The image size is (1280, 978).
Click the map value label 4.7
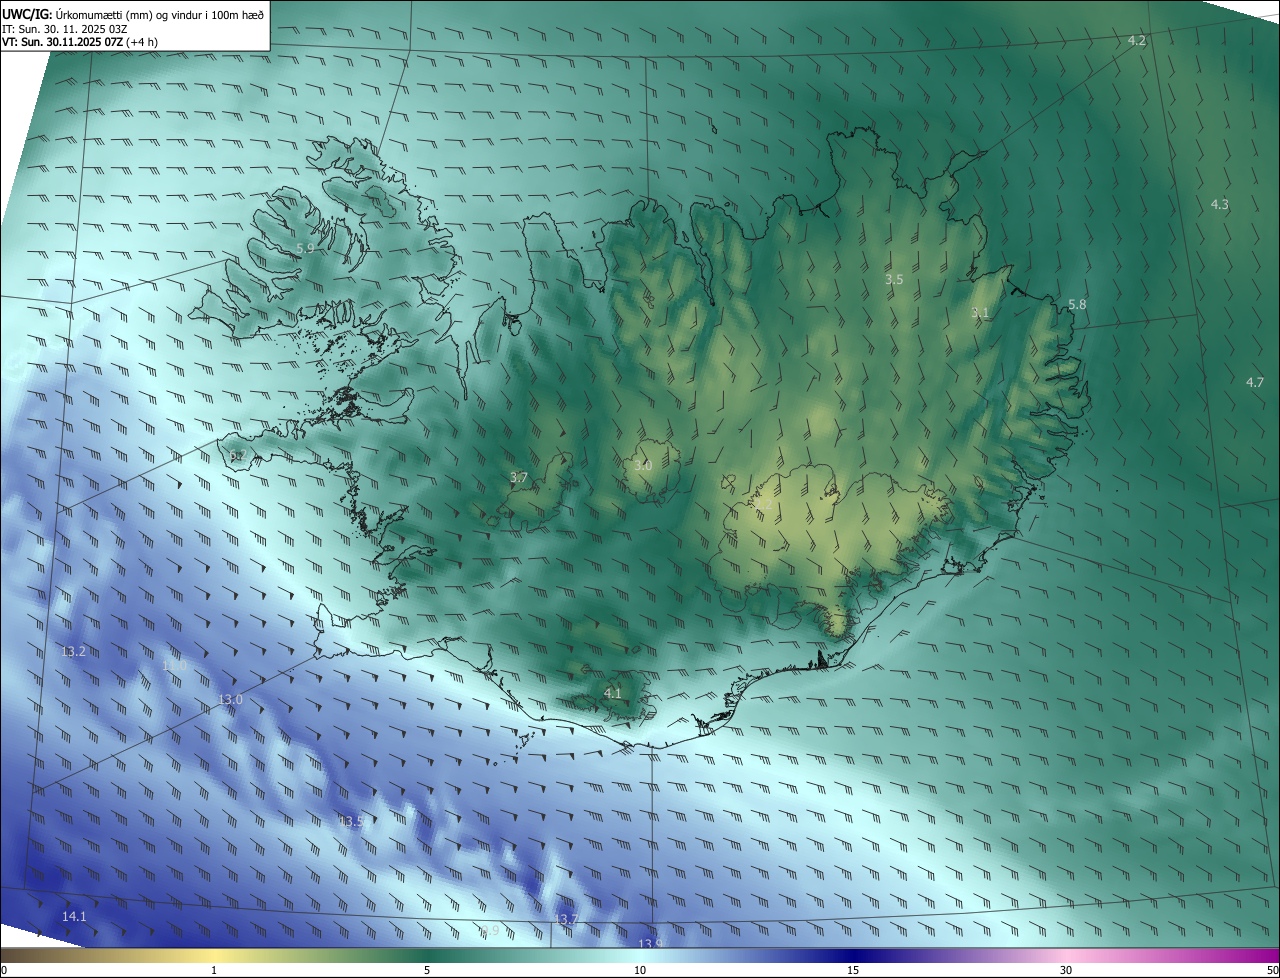coord(1255,382)
